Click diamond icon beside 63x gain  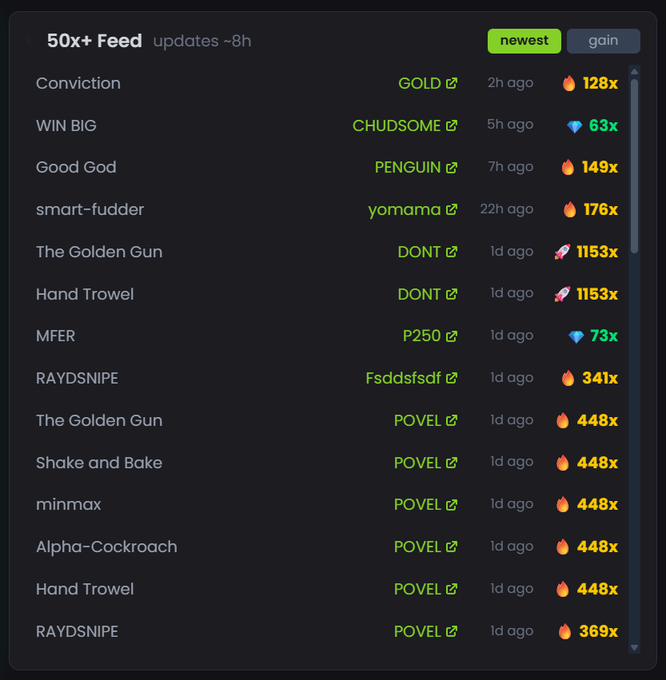[x=574, y=126]
